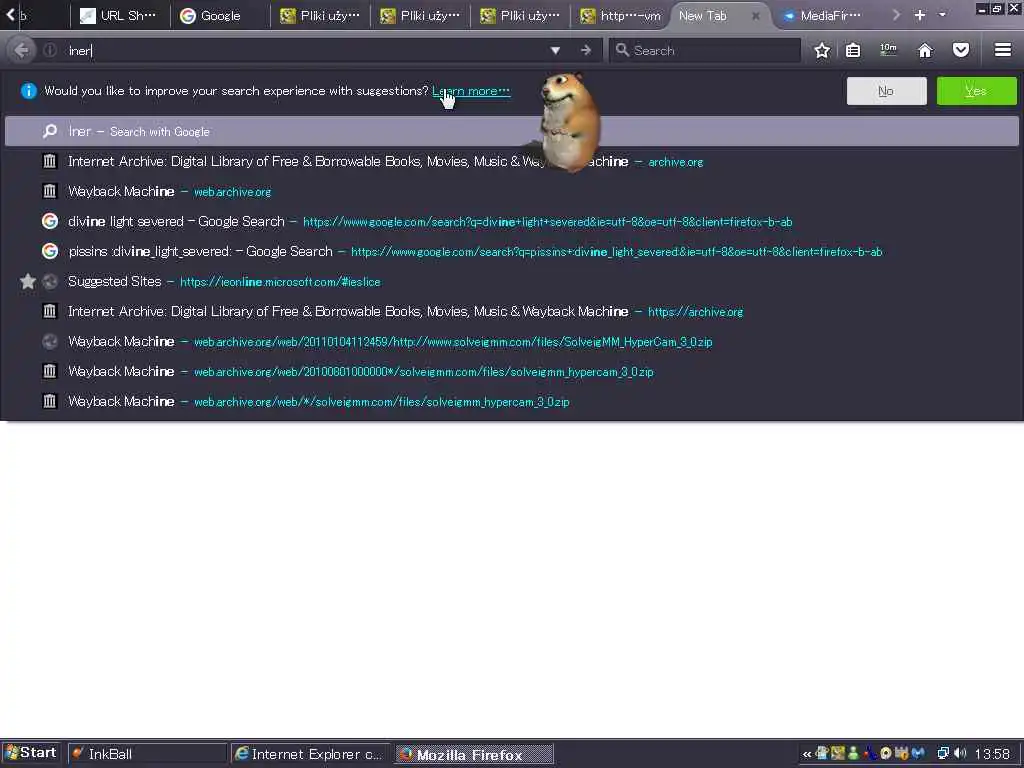1024x768 pixels.
Task: Open Wayback Machine web.archive.org suggestion
Action: point(511,191)
